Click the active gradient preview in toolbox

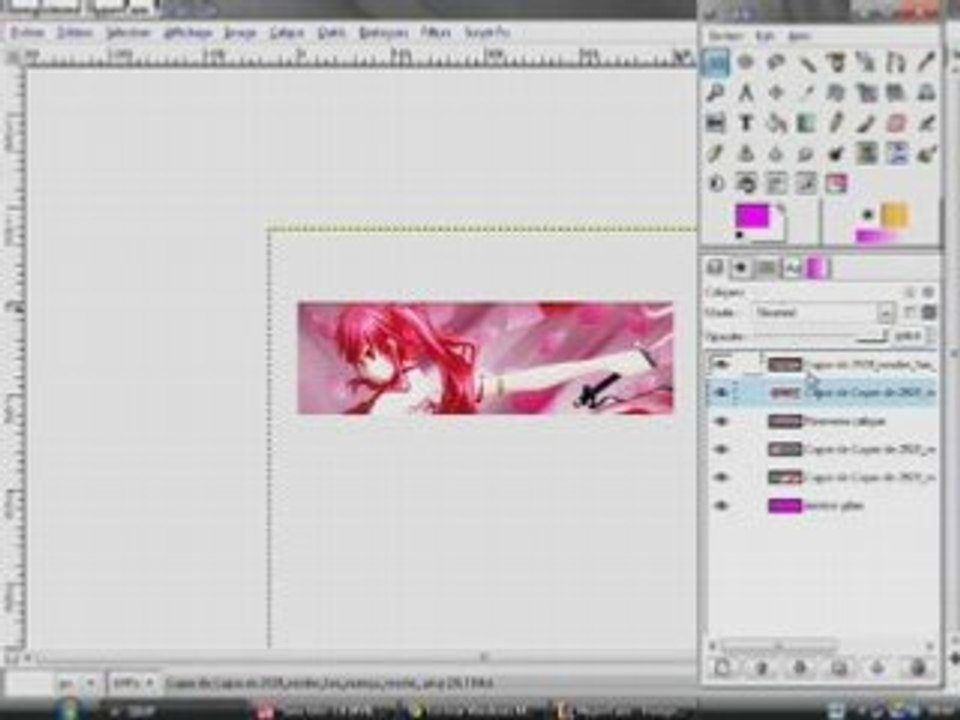[877, 236]
